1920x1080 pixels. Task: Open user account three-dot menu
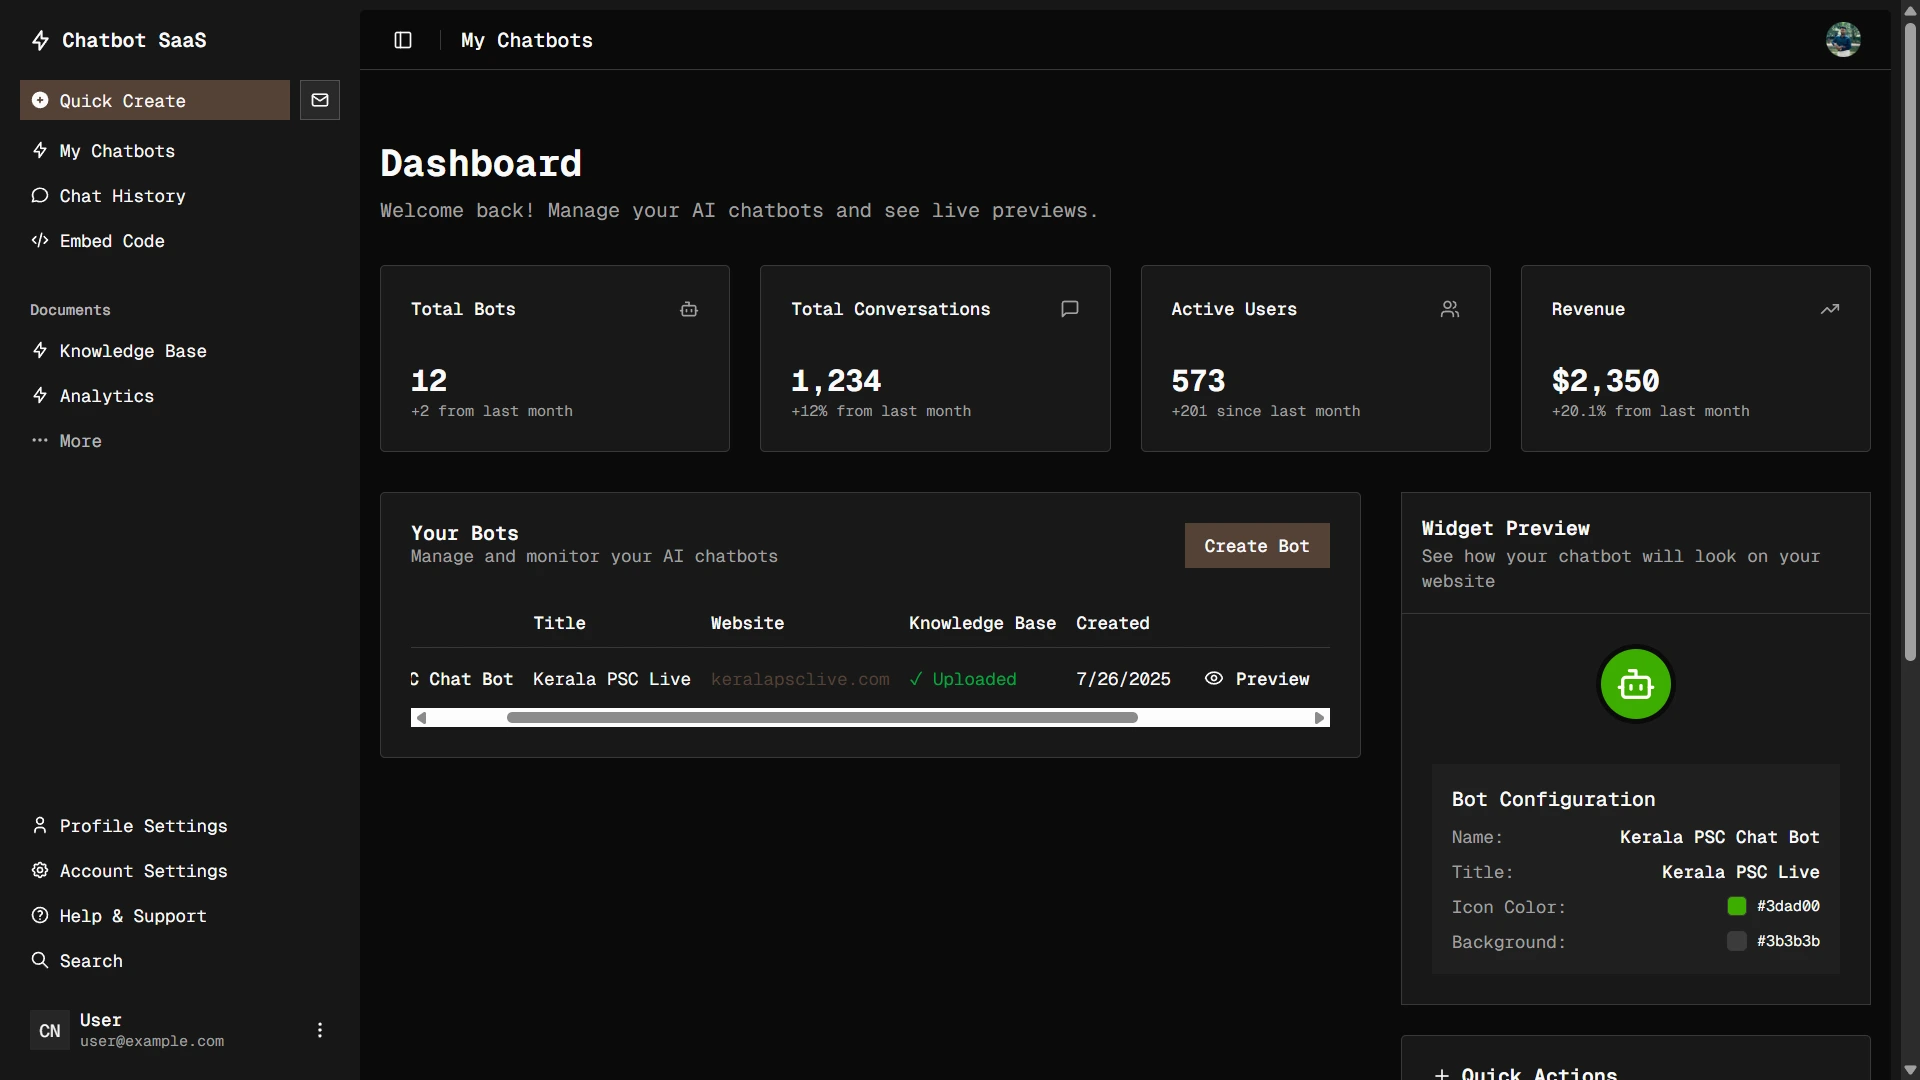coord(320,1030)
